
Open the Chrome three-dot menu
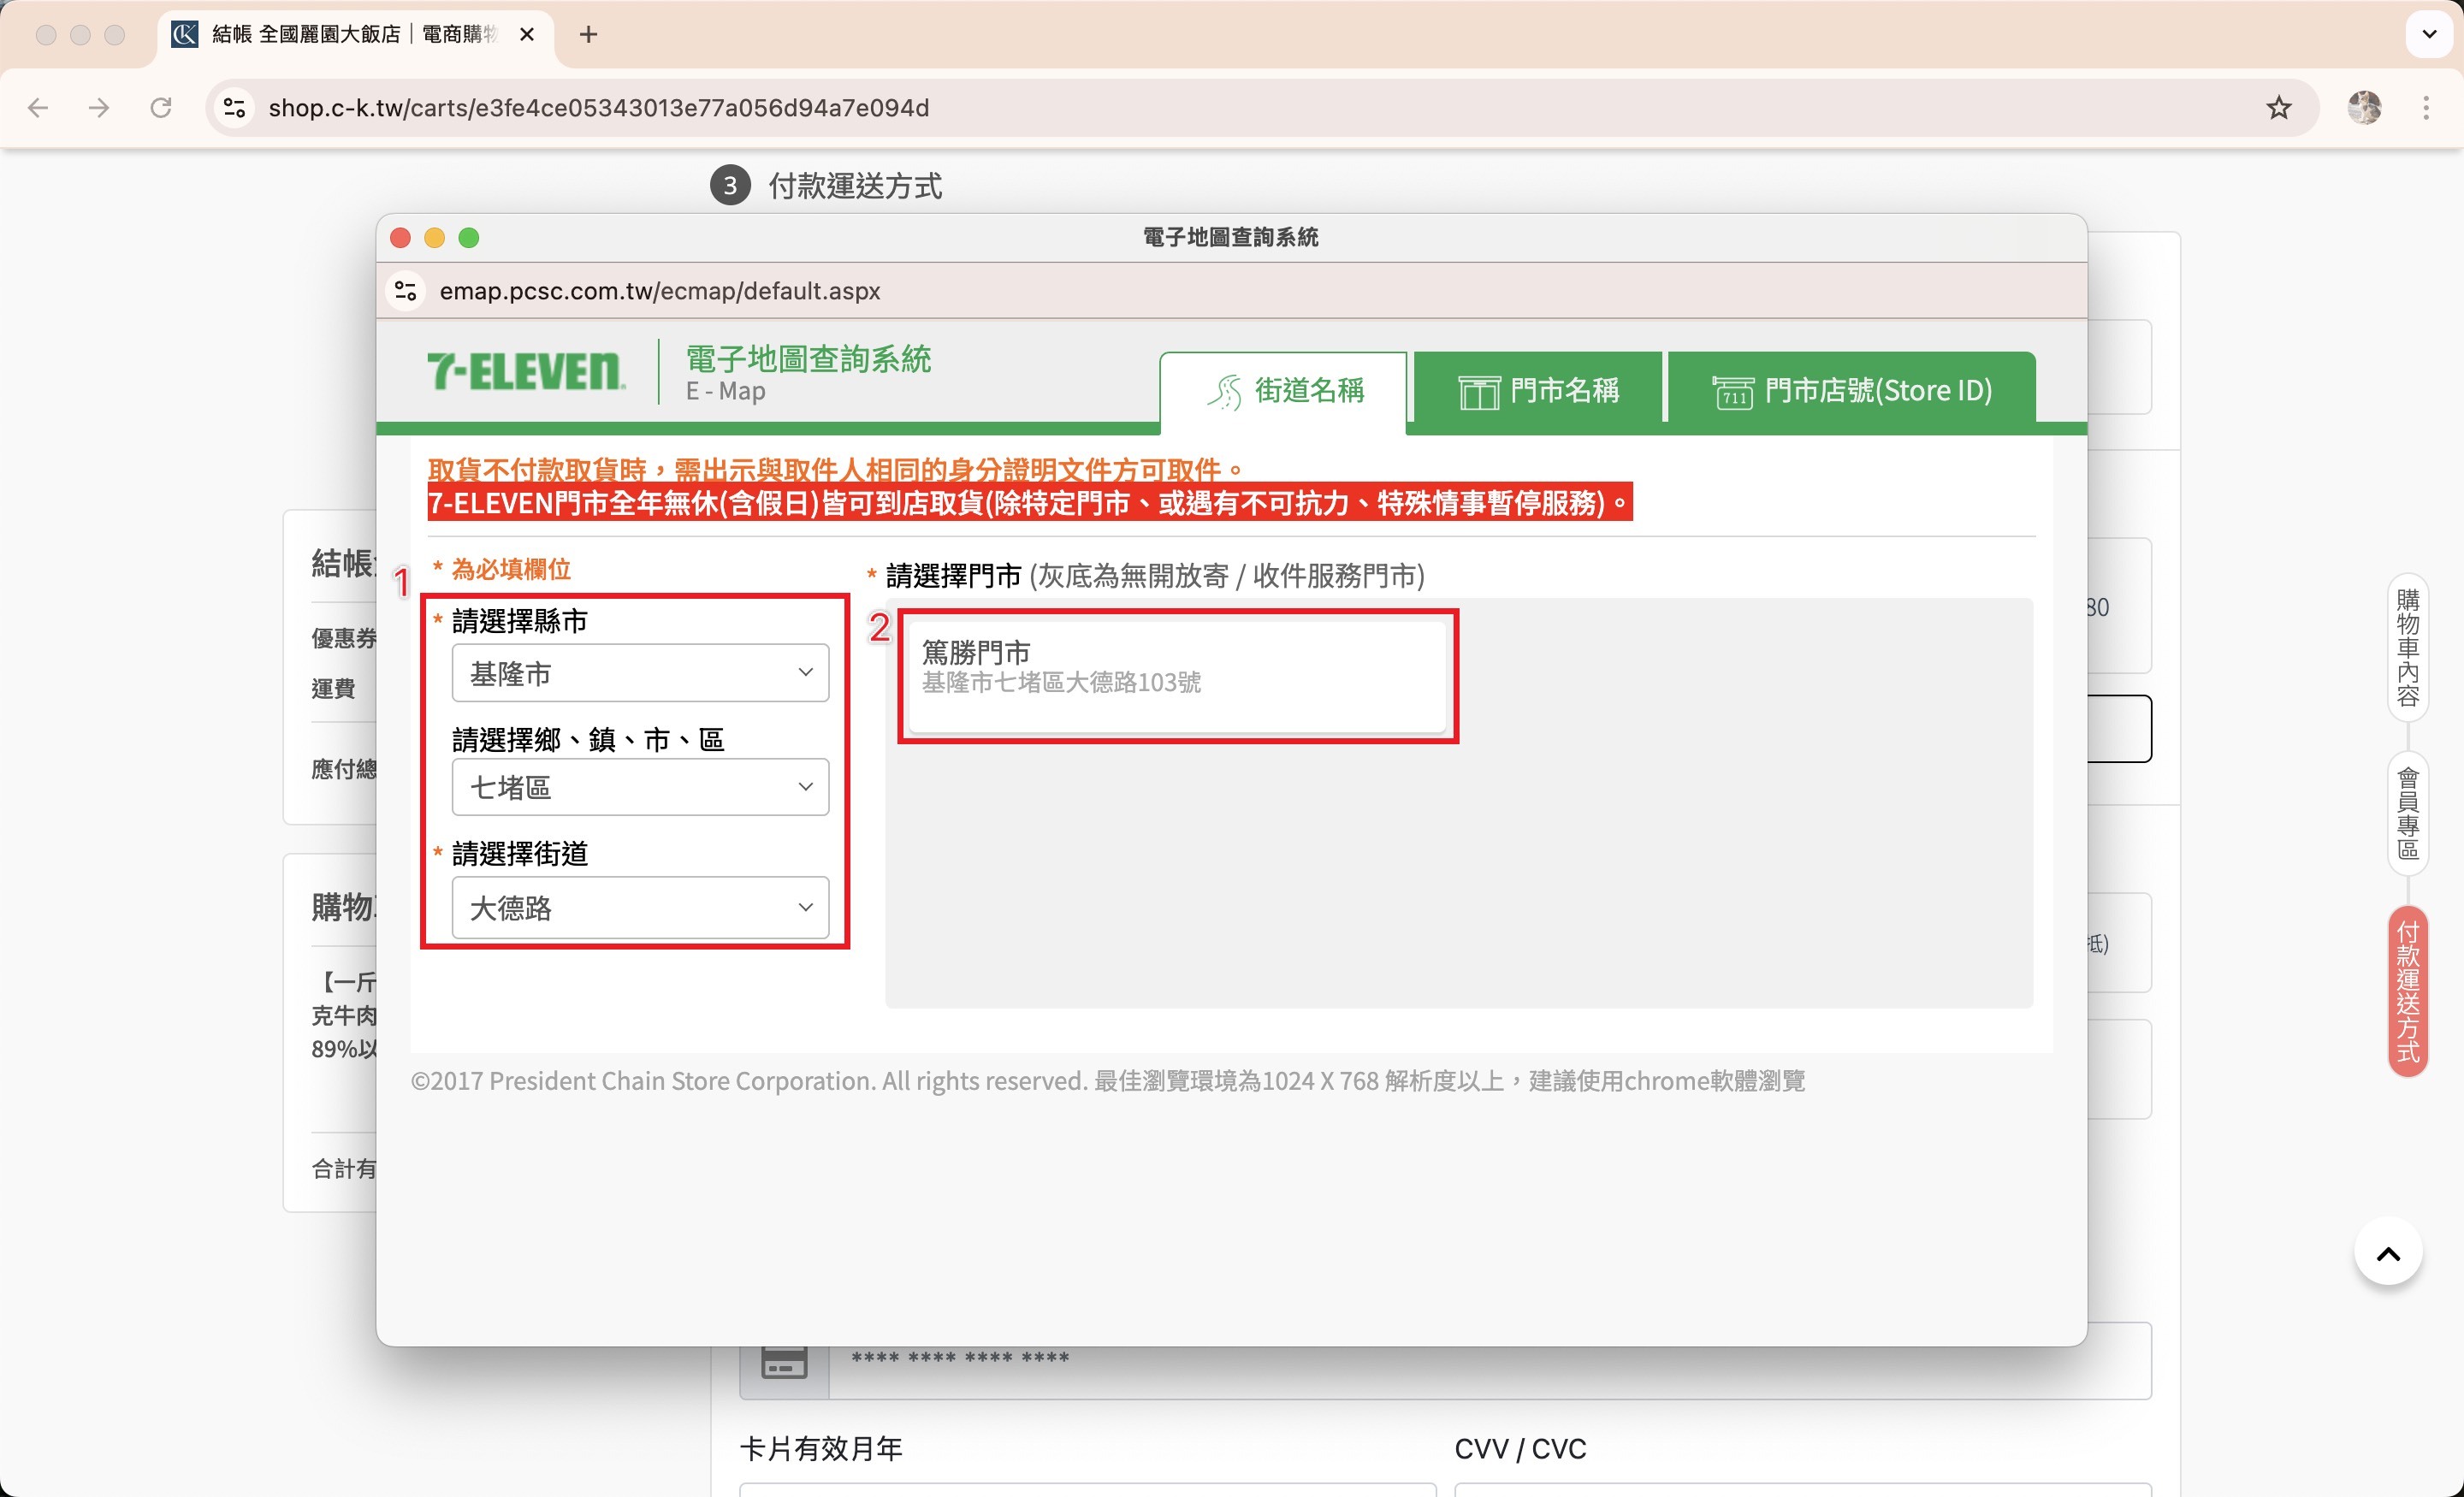(x=2426, y=108)
